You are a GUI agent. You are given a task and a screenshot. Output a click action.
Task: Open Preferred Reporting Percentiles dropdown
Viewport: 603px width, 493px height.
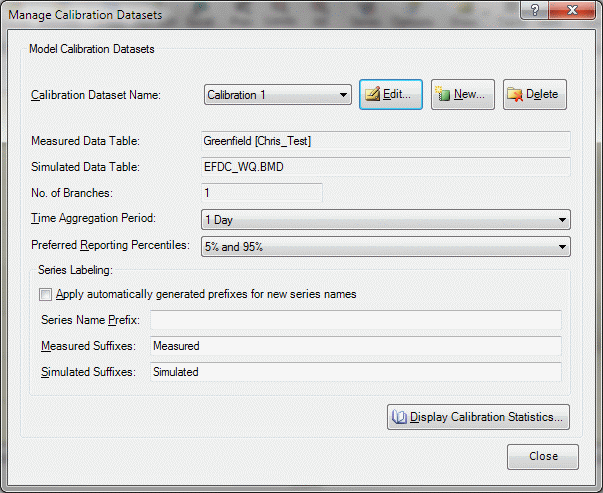click(385, 246)
